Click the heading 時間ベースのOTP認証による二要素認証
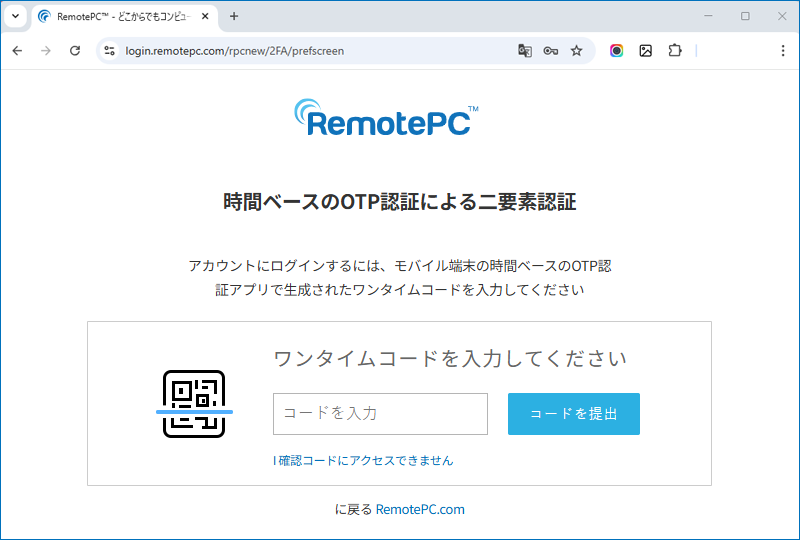The width and height of the screenshot is (800, 540). click(x=399, y=202)
